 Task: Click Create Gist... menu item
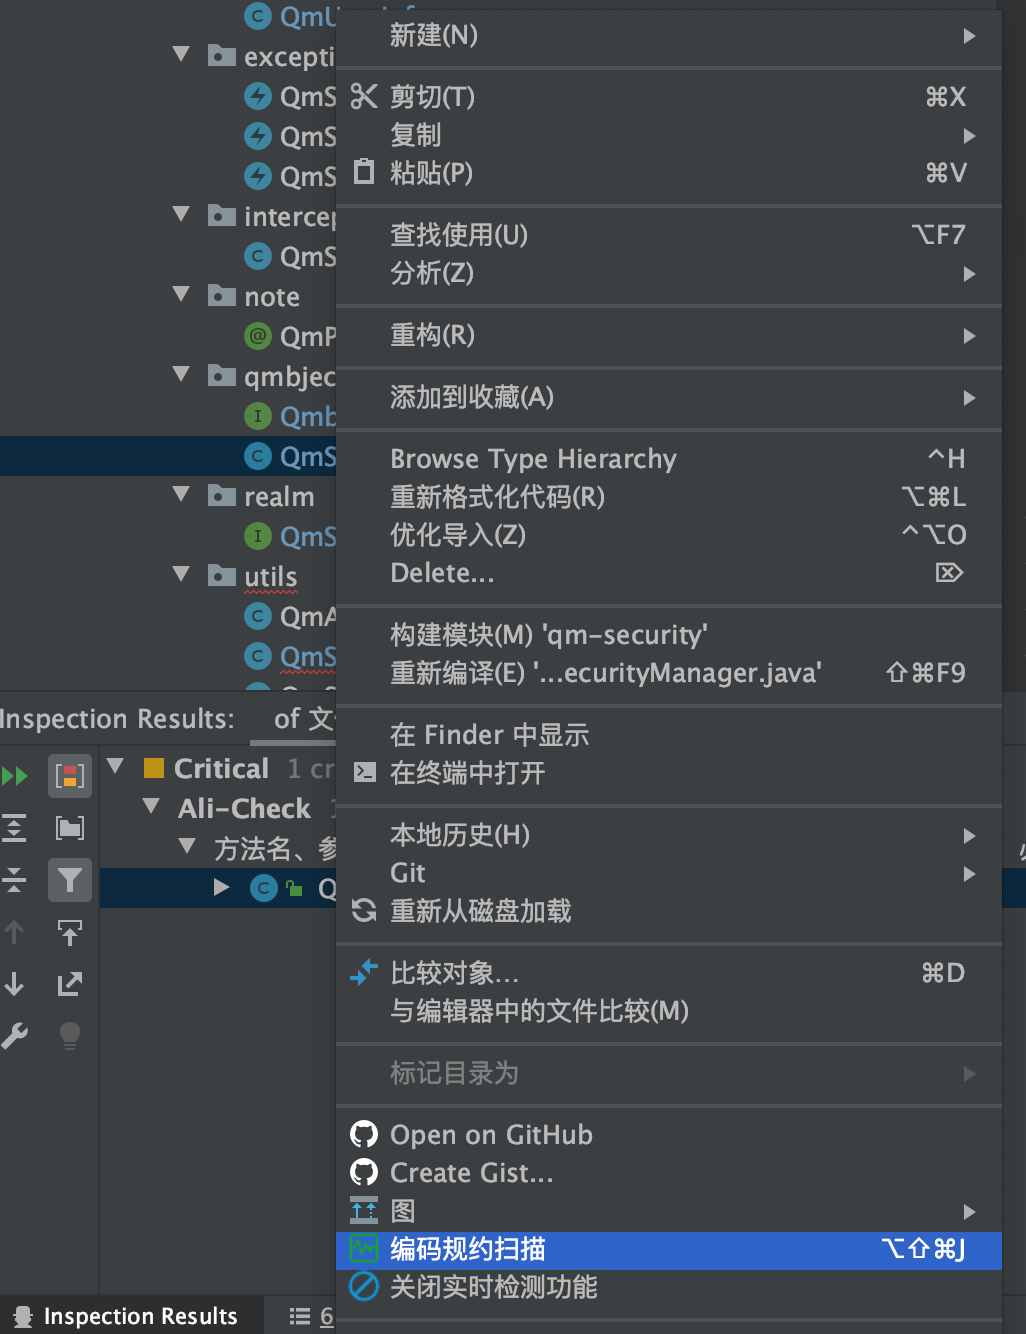click(471, 1173)
